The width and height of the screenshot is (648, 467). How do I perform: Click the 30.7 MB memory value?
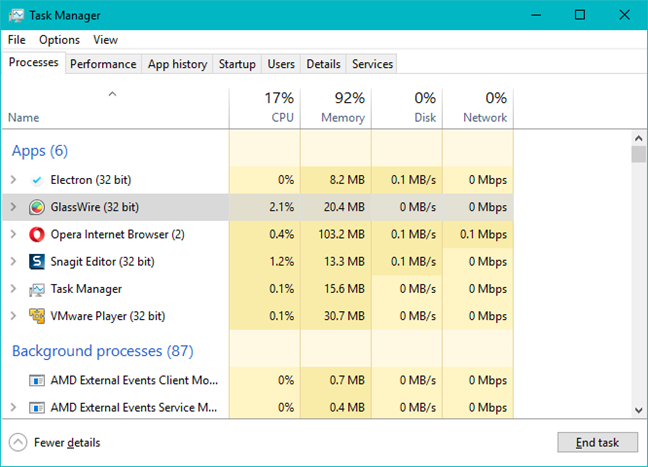(x=344, y=316)
